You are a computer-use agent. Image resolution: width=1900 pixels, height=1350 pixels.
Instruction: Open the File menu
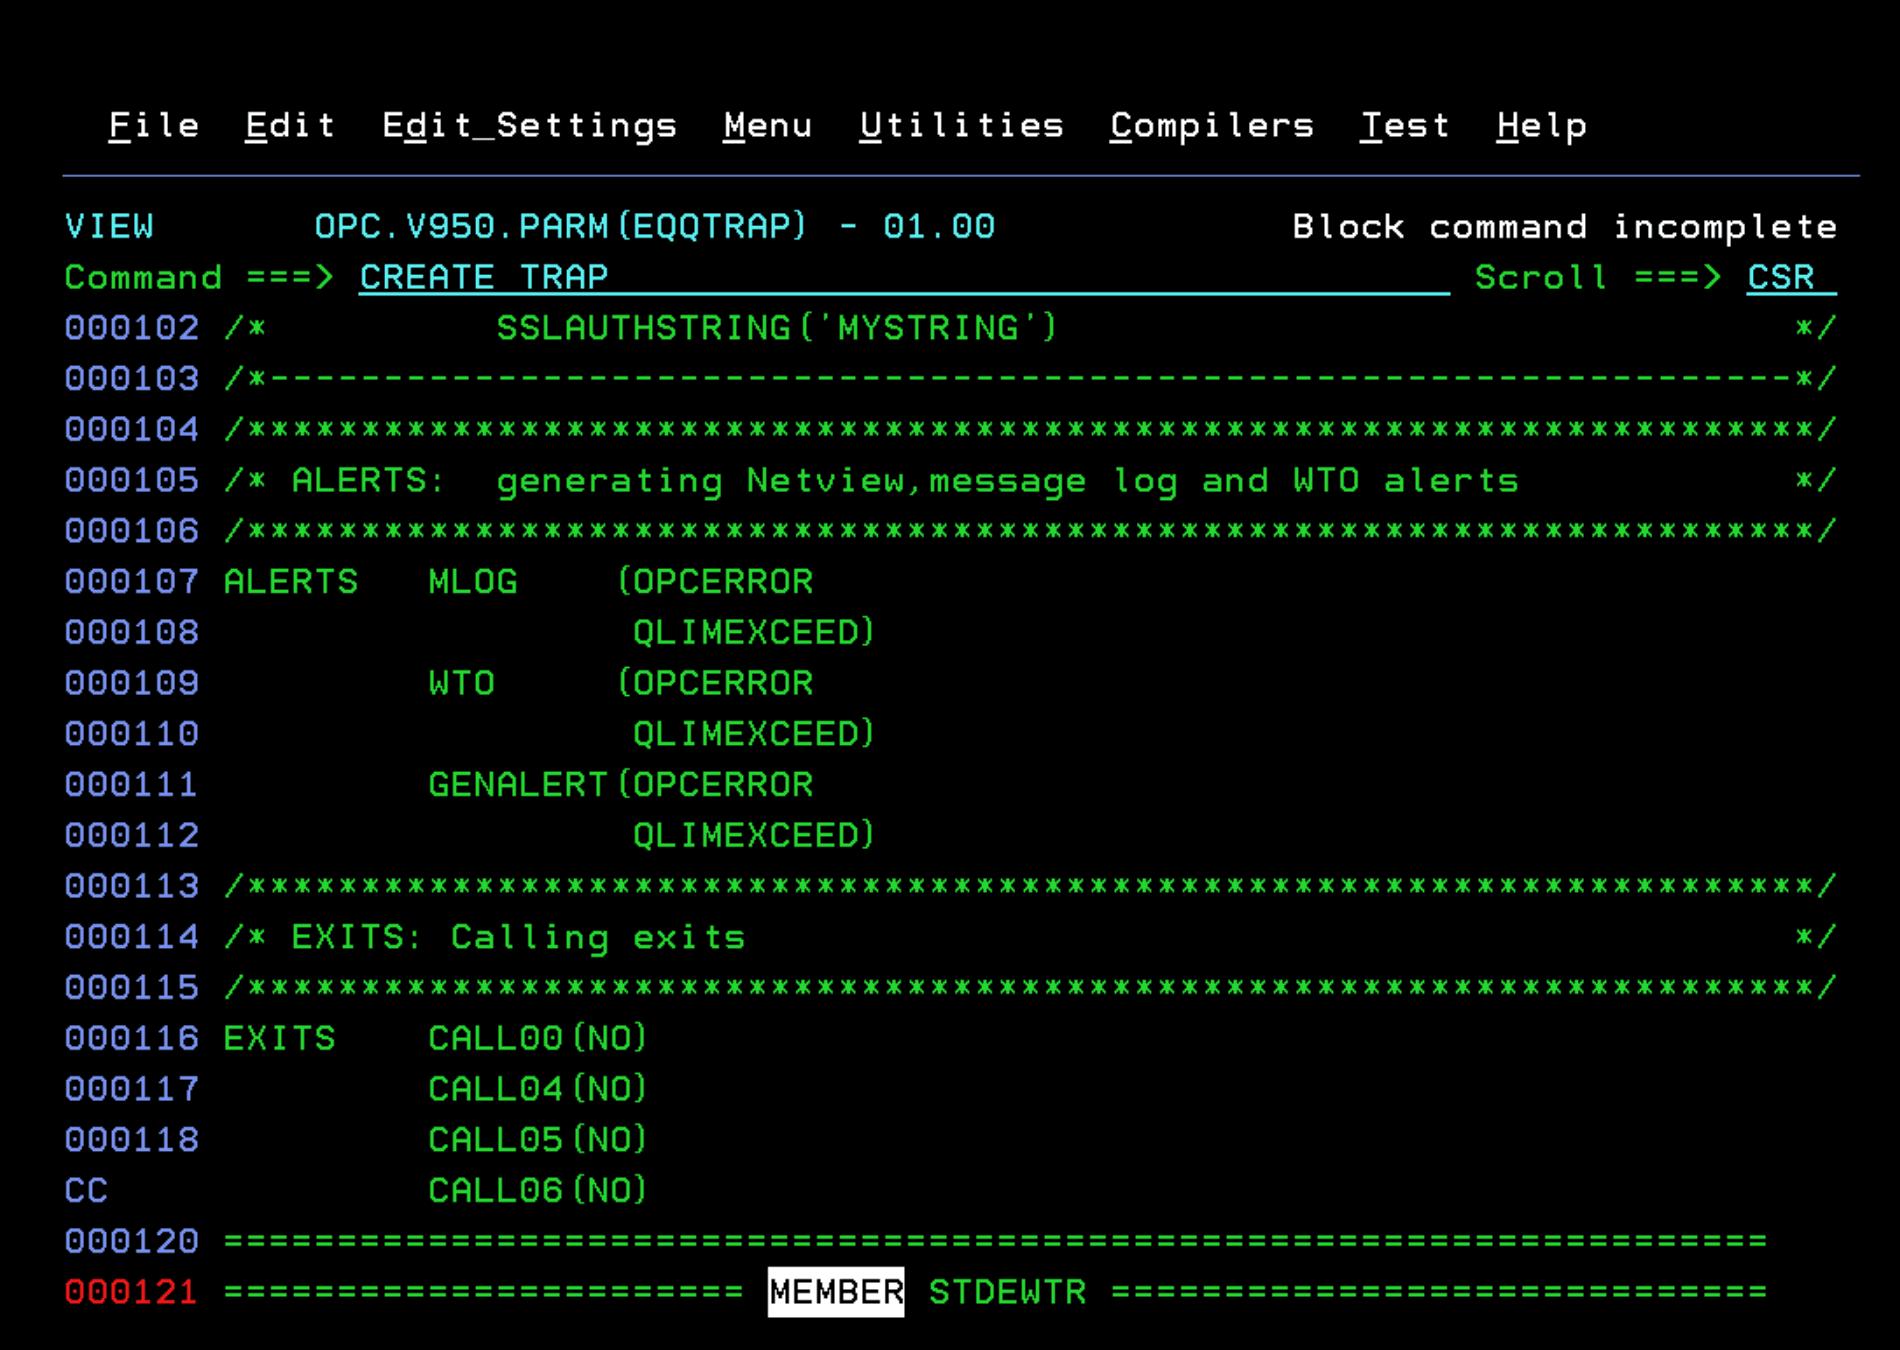pos(154,125)
